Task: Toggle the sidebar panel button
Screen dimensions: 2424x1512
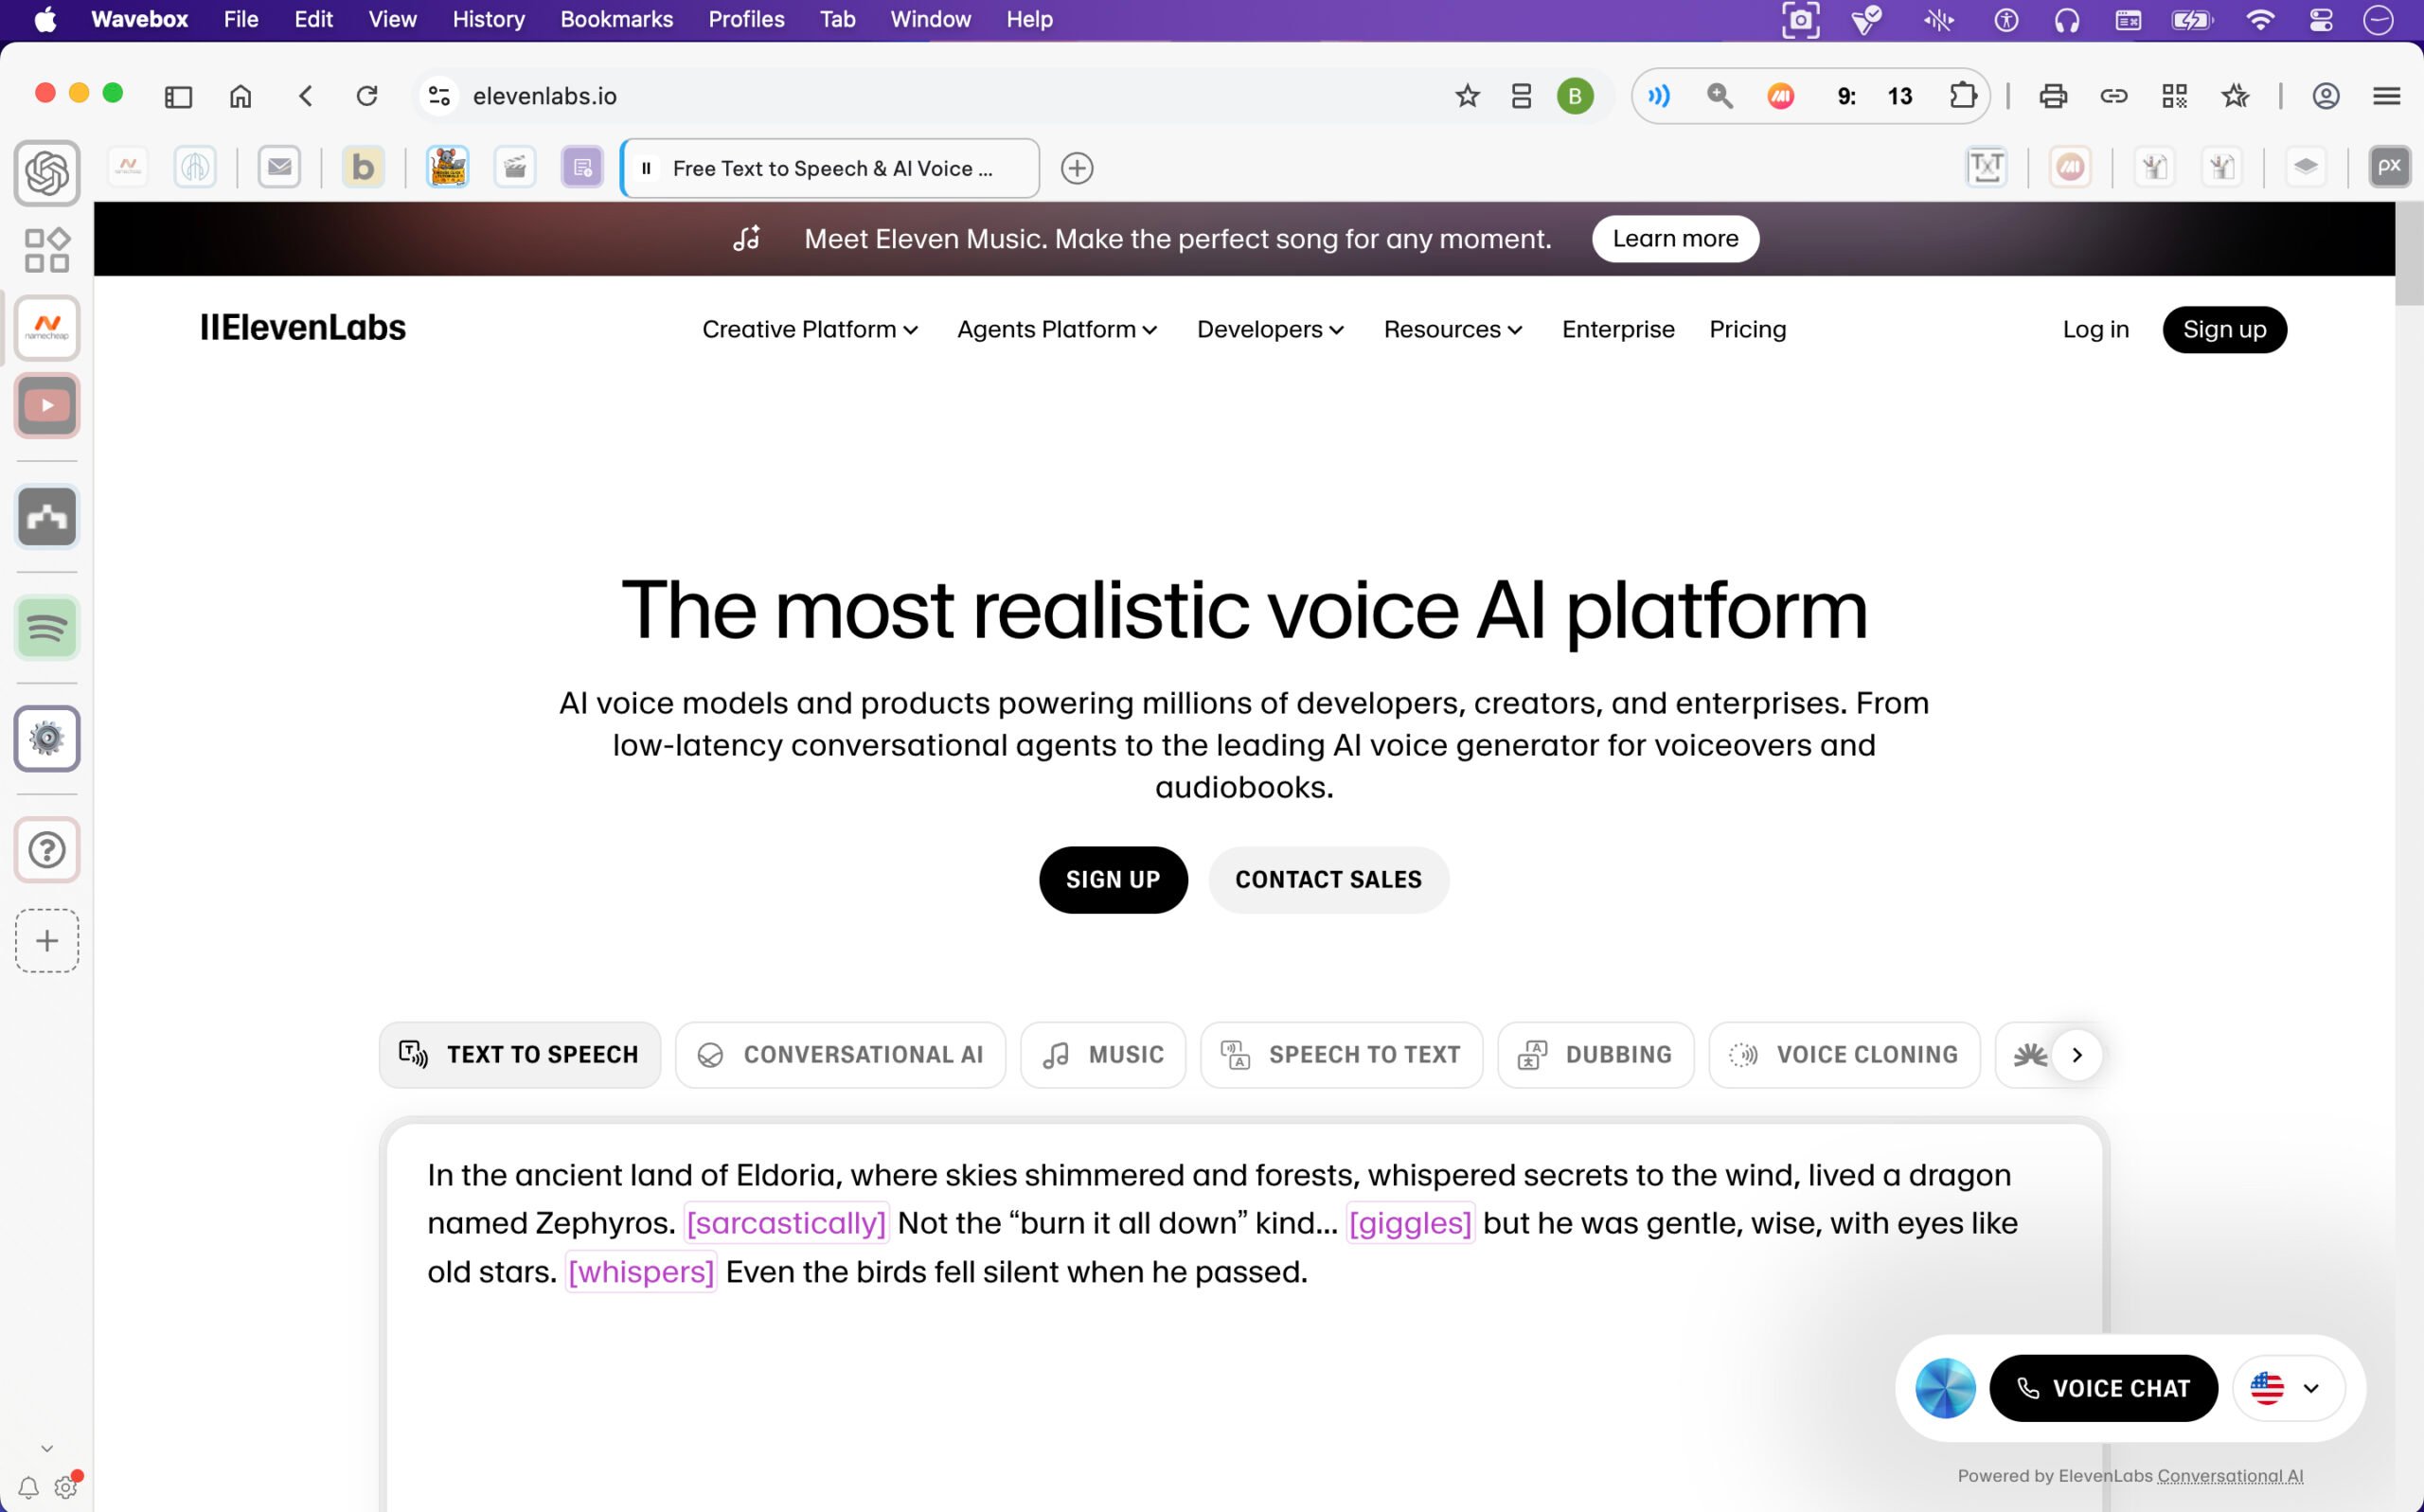Action: (178, 96)
